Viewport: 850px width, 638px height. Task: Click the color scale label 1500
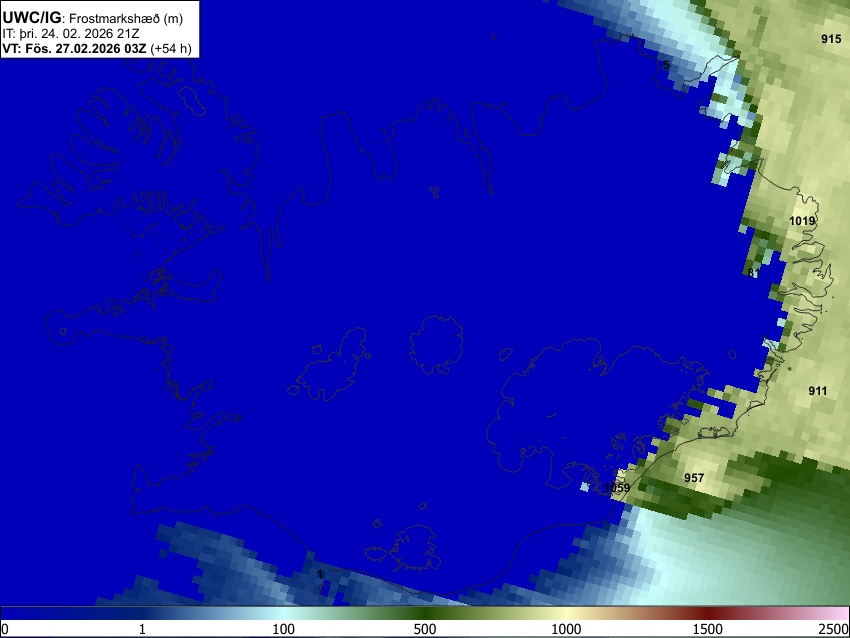[x=707, y=629]
